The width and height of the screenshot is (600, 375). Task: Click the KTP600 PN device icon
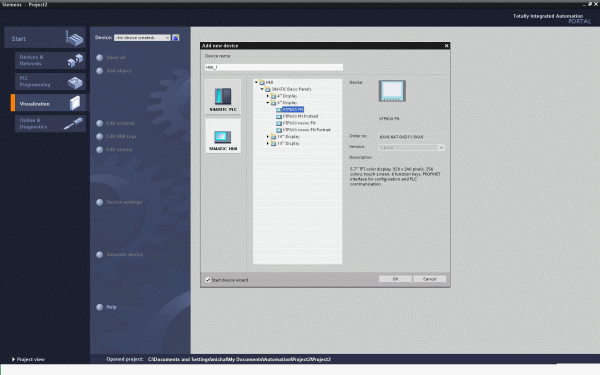[x=279, y=110]
